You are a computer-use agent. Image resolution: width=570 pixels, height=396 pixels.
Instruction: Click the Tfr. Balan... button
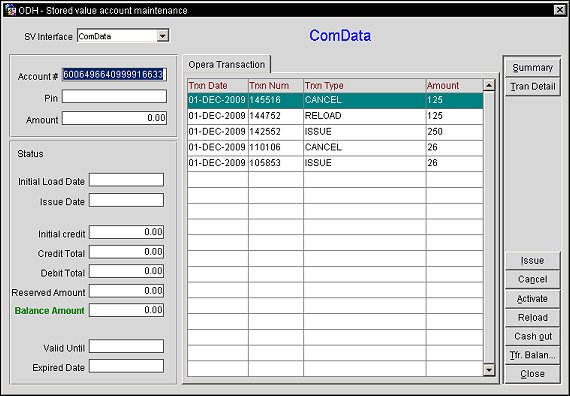[533, 355]
